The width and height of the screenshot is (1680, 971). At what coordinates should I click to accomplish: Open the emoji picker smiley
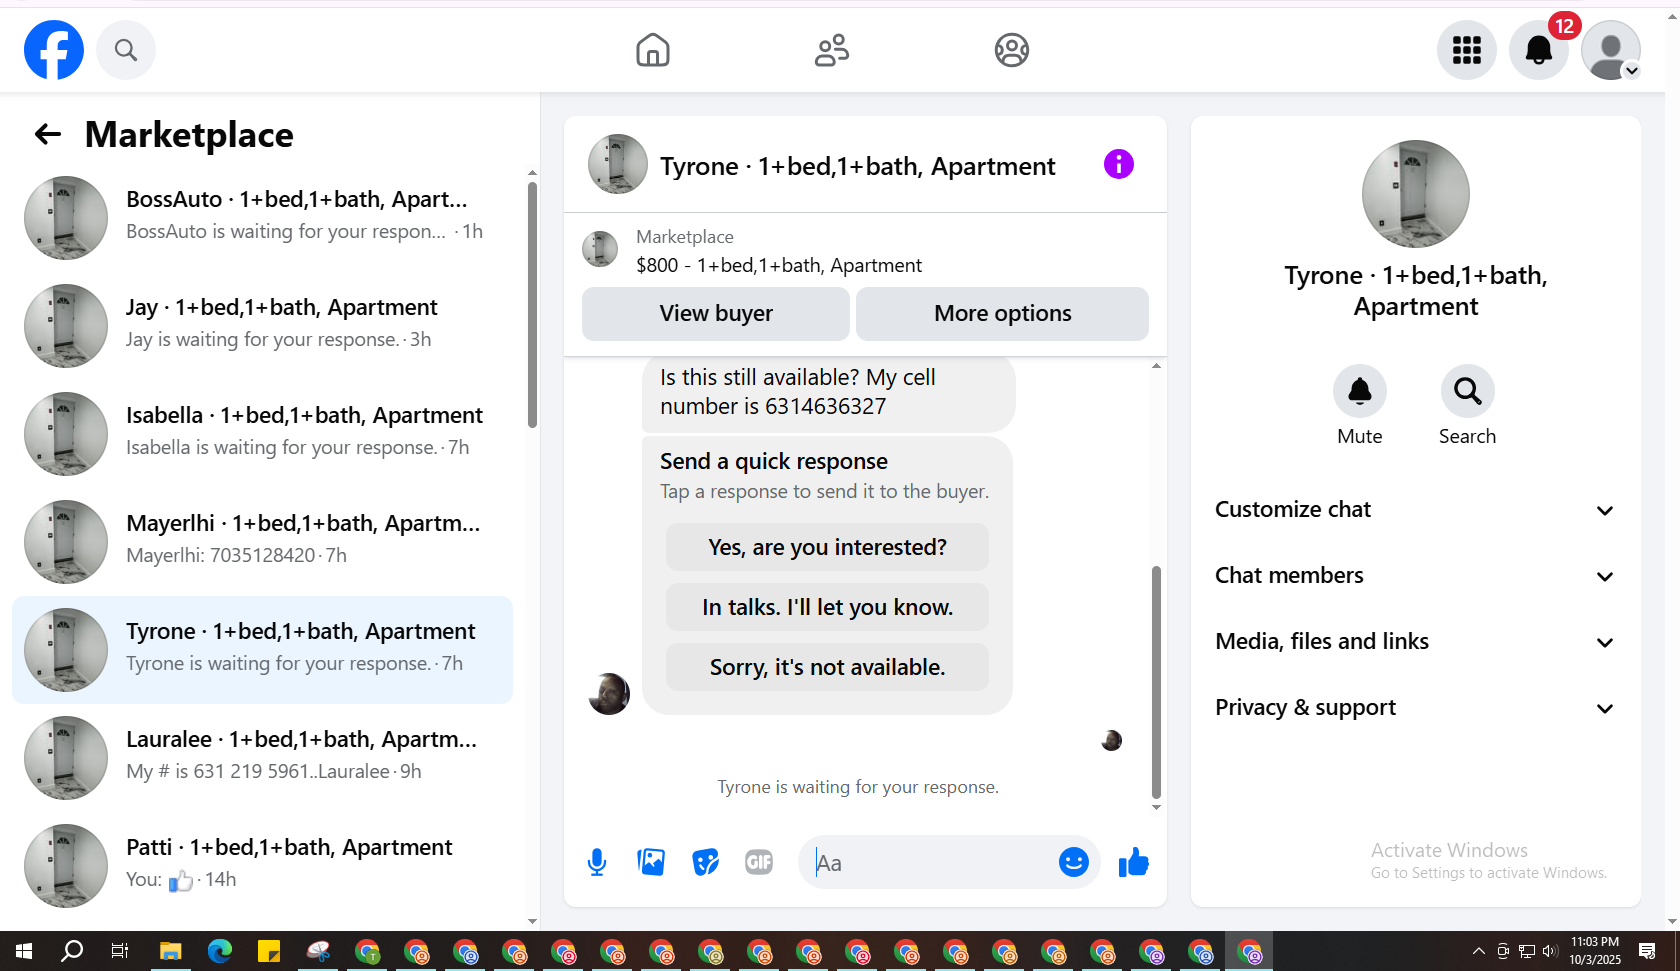[x=1074, y=862]
